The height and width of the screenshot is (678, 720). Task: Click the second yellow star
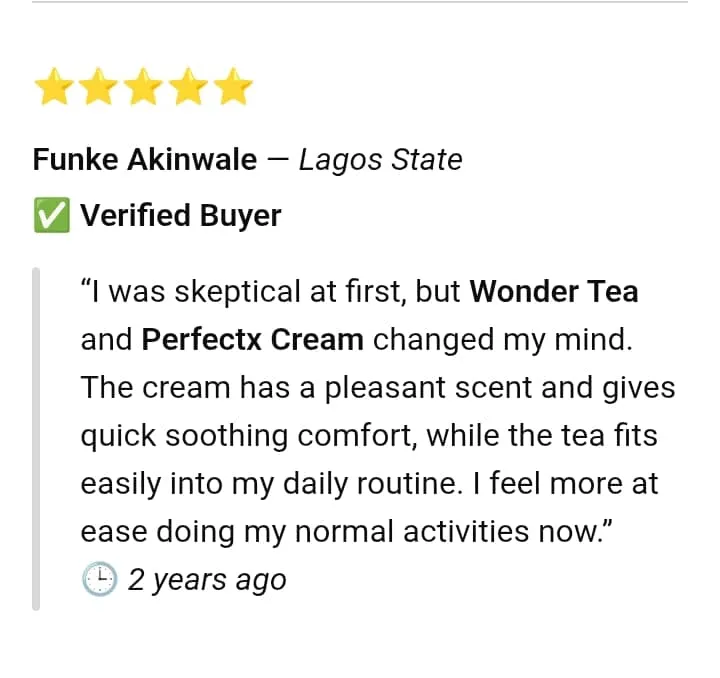coord(99,86)
